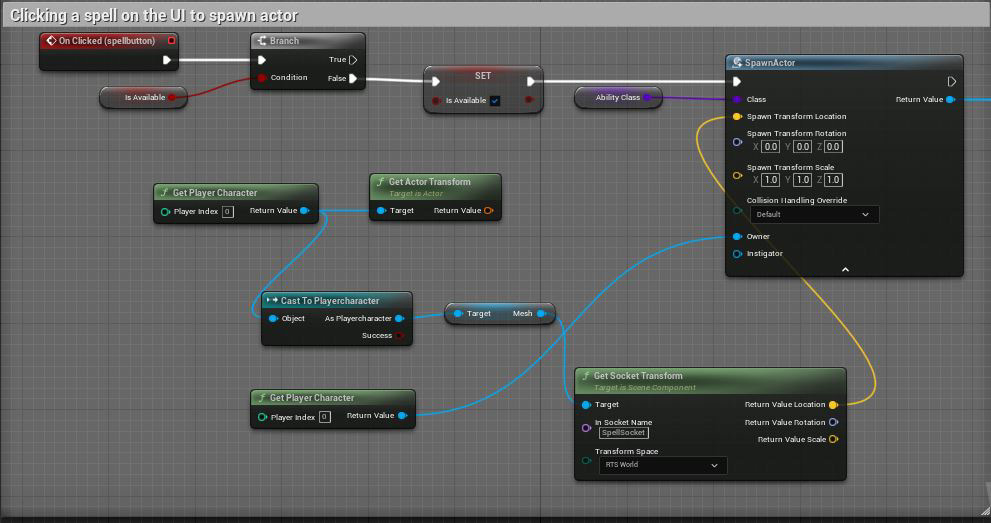The width and height of the screenshot is (991, 523).
Task: Click the Mesh output pin
Action: click(x=541, y=313)
